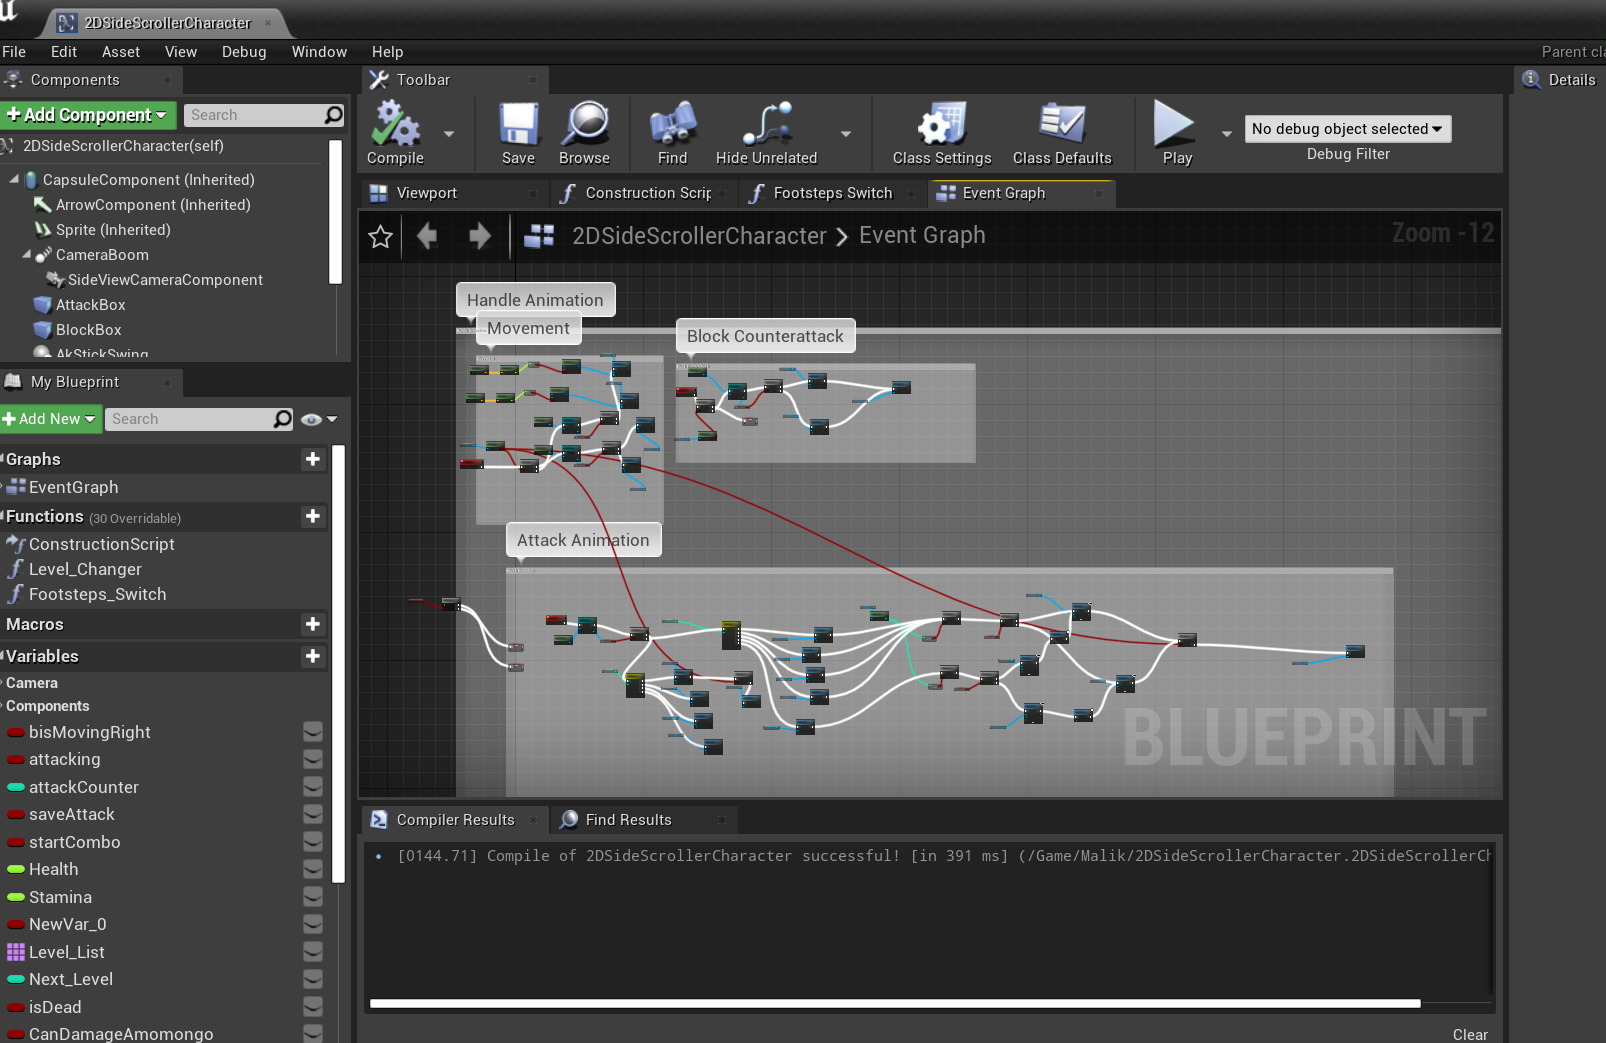Open the Find tool
Screen dimensions: 1606x1043
(x=670, y=133)
